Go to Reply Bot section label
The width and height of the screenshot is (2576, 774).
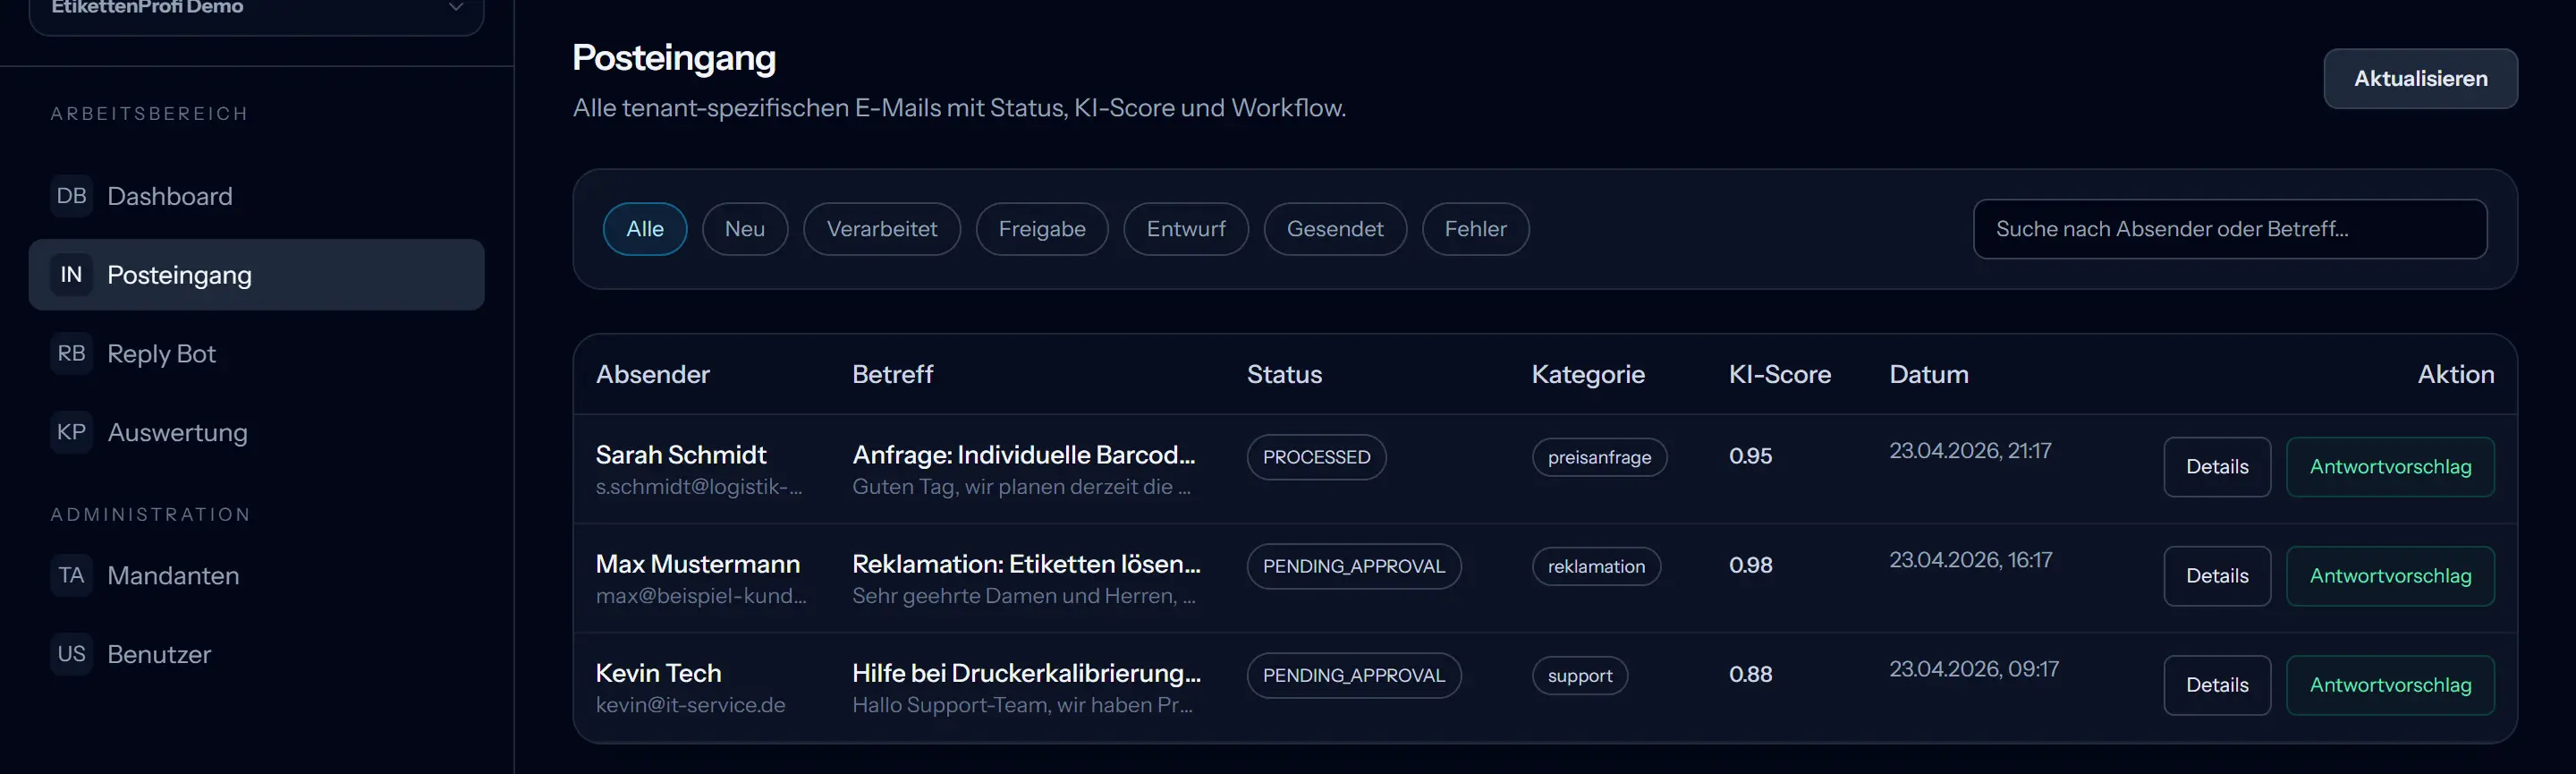click(x=161, y=354)
